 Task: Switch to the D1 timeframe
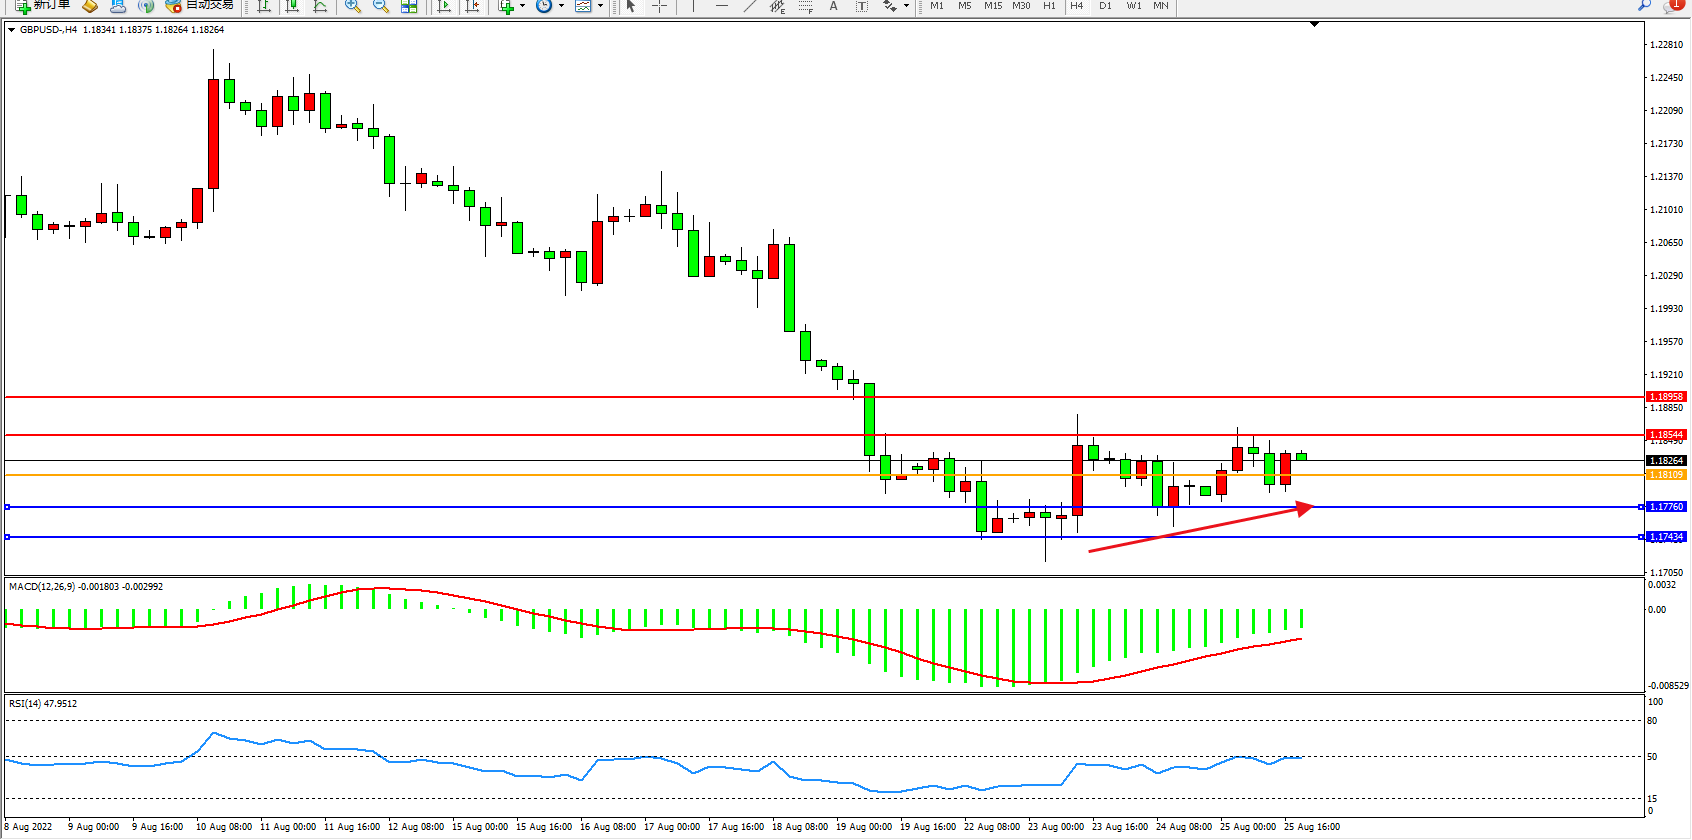[1105, 6]
